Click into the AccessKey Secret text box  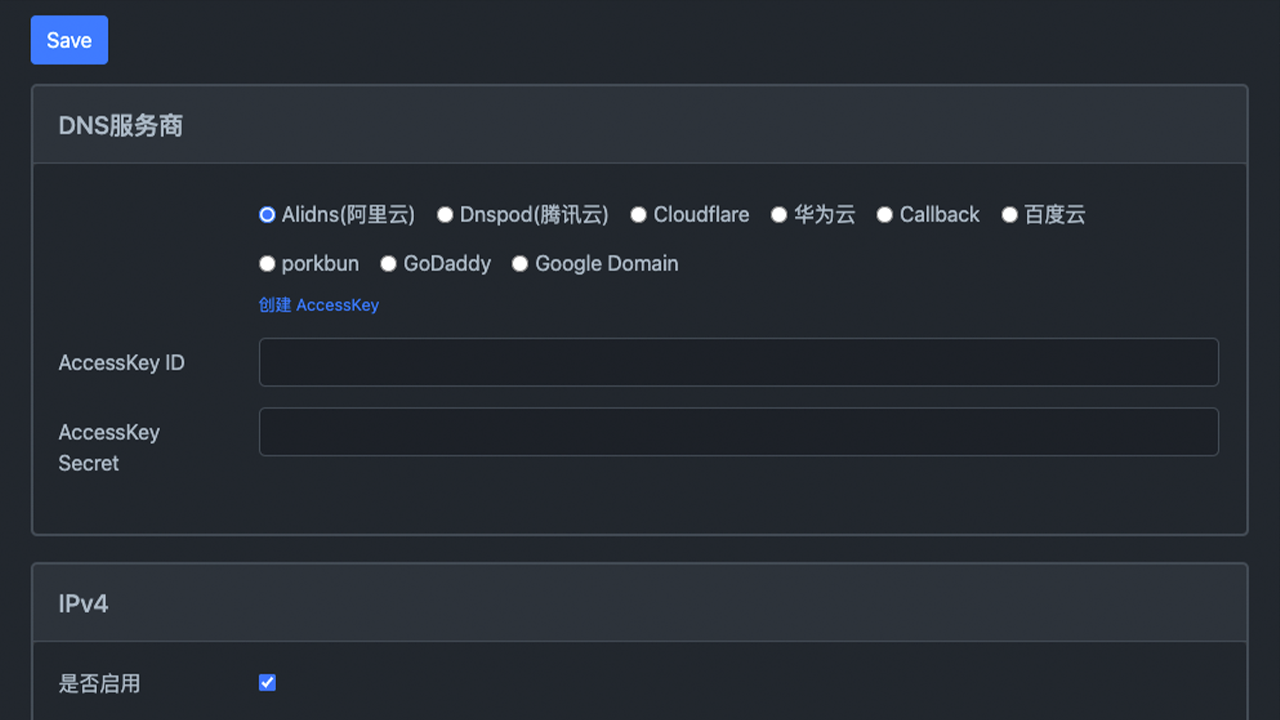[738, 432]
